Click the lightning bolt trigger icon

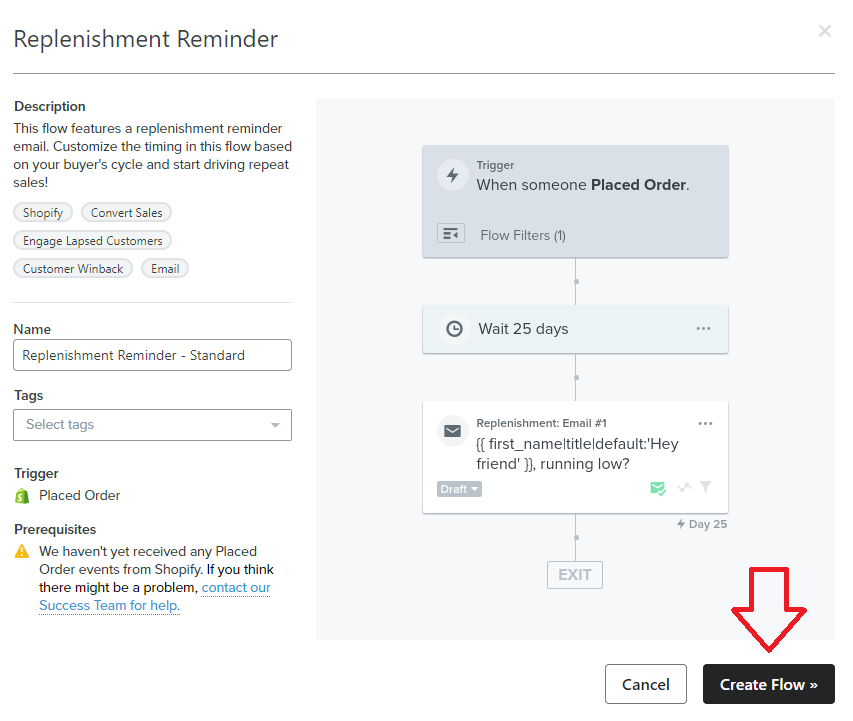pos(453,175)
